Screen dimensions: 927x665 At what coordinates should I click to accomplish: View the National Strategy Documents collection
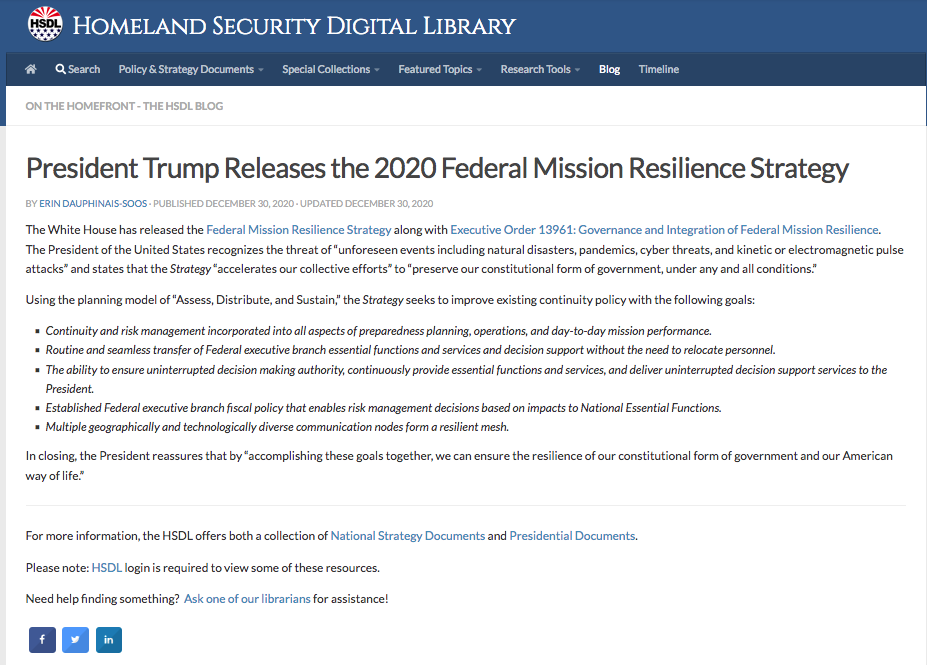[x=407, y=535]
